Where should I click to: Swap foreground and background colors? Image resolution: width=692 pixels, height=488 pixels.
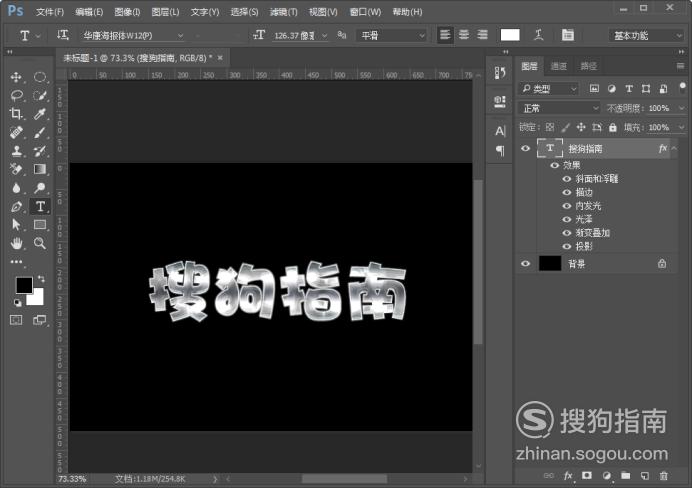point(41,278)
